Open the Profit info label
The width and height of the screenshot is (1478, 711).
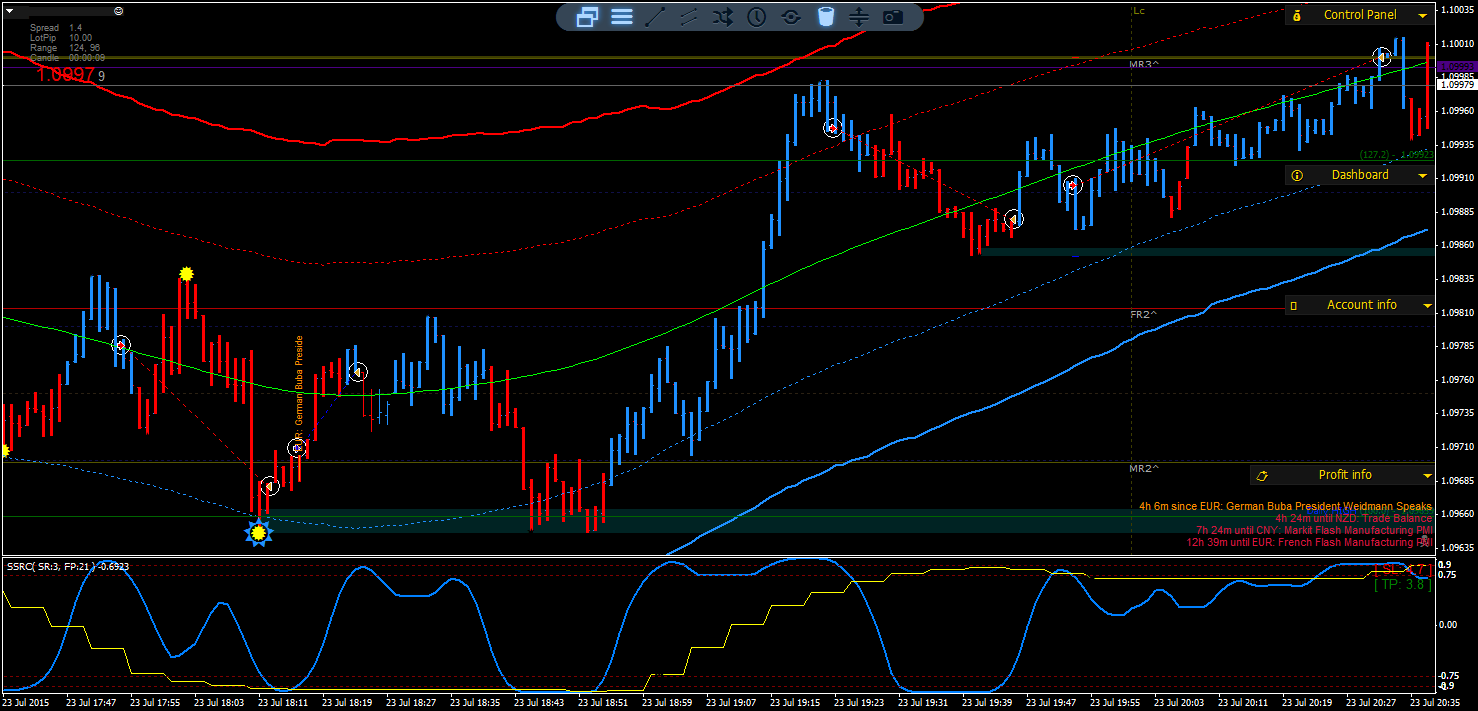coord(1345,475)
